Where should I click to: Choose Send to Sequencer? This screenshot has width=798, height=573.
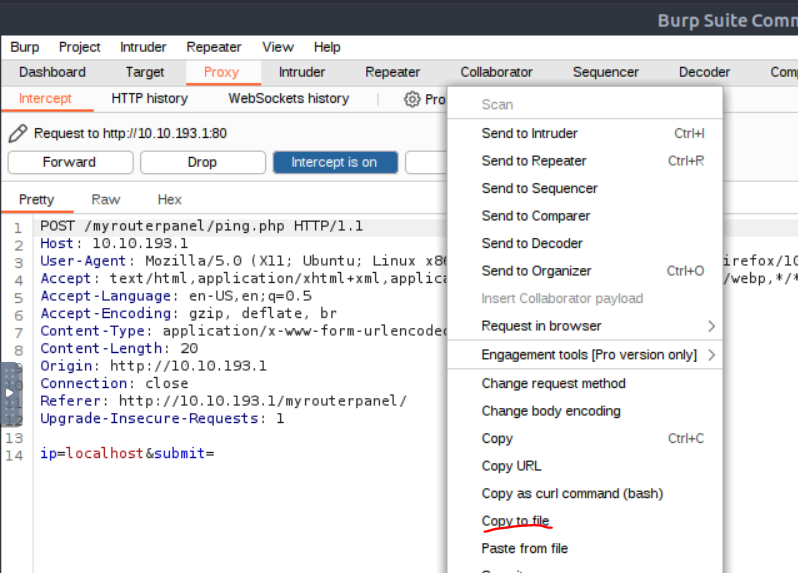click(585, 188)
